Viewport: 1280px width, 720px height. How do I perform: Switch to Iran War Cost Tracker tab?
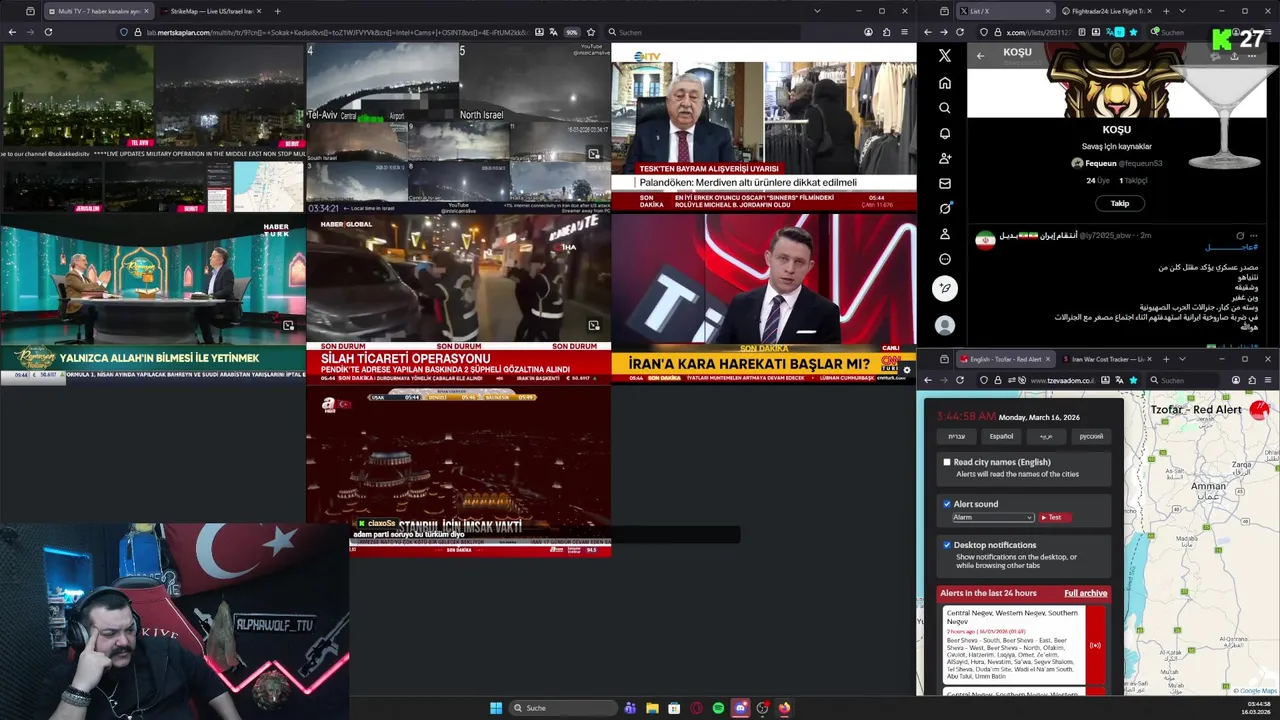click(x=1107, y=359)
